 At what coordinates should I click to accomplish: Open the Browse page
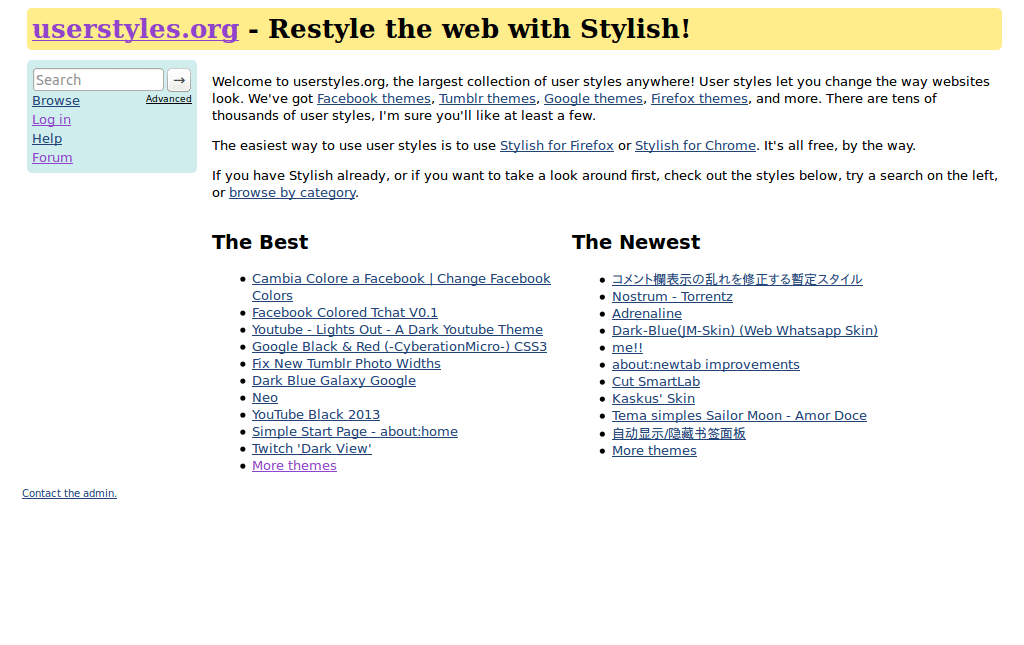coord(55,100)
